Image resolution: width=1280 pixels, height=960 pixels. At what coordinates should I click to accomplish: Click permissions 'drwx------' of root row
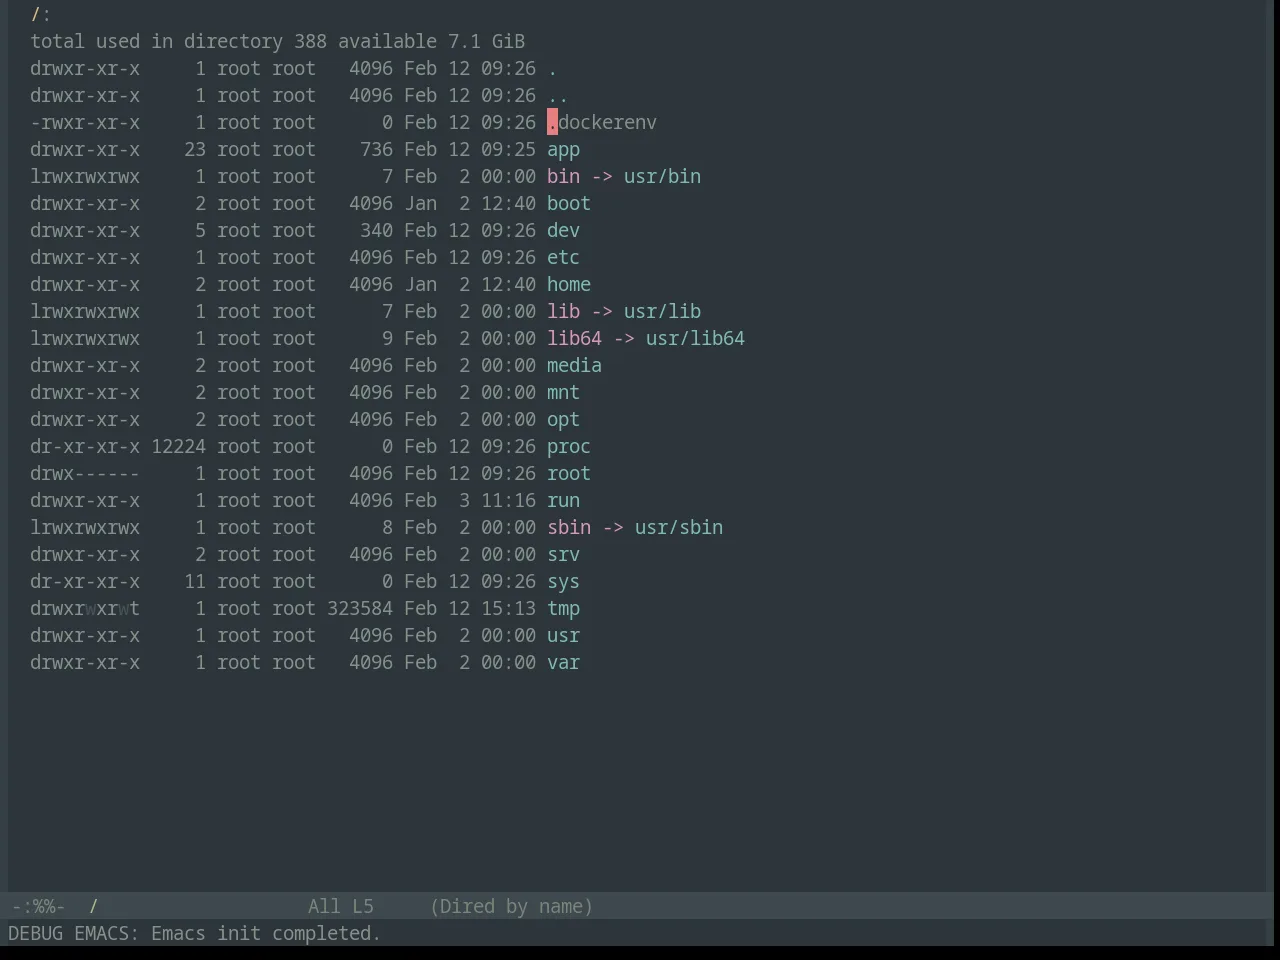(85, 474)
